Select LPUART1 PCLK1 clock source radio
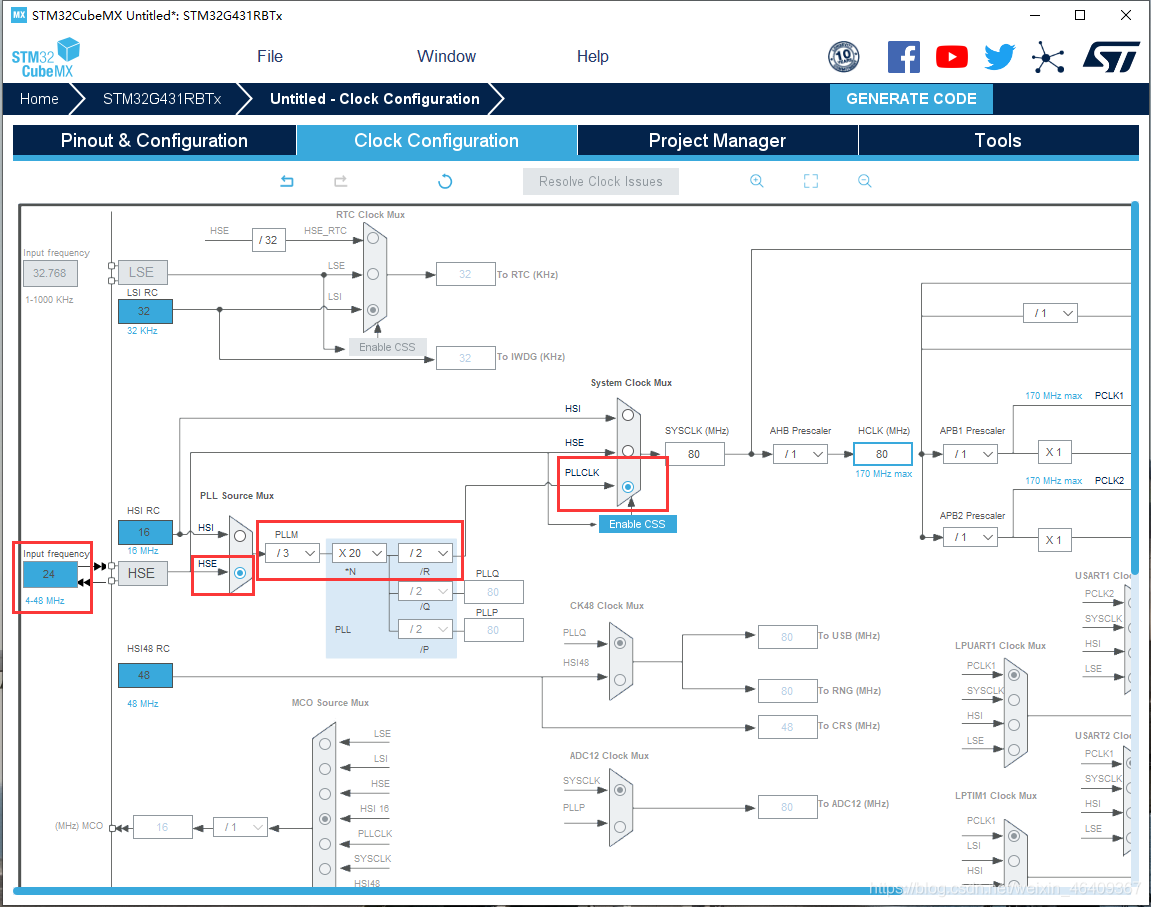Image resolution: width=1151 pixels, height=907 pixels. (x=1014, y=675)
